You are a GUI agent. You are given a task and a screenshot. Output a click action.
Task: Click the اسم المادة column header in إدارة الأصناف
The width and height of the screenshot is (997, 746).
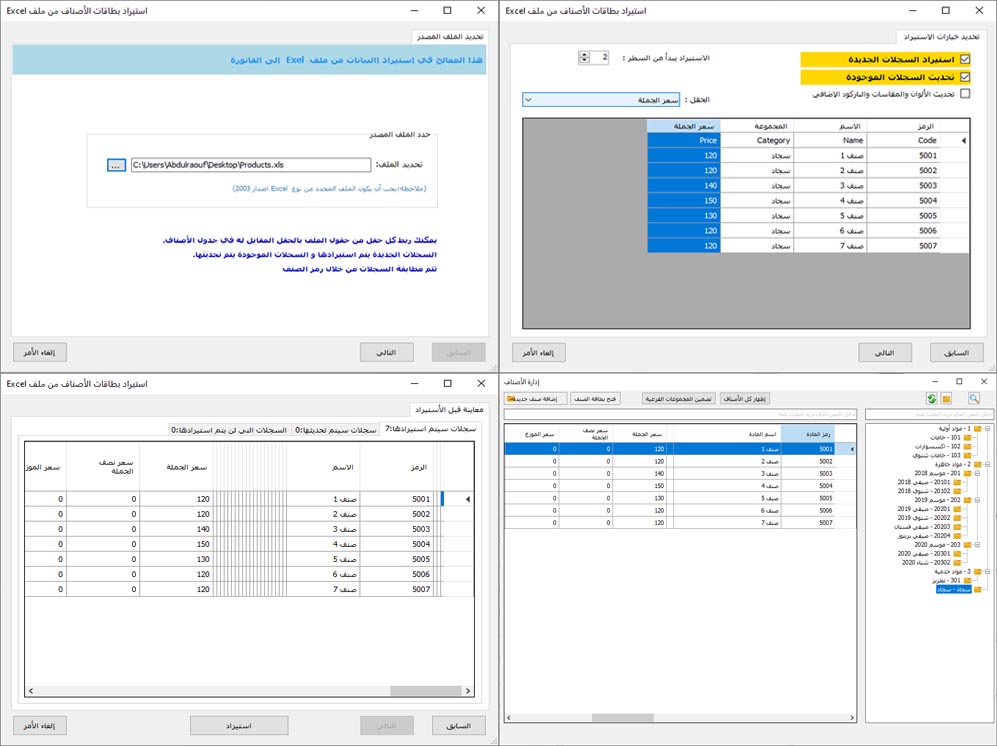coord(727,434)
